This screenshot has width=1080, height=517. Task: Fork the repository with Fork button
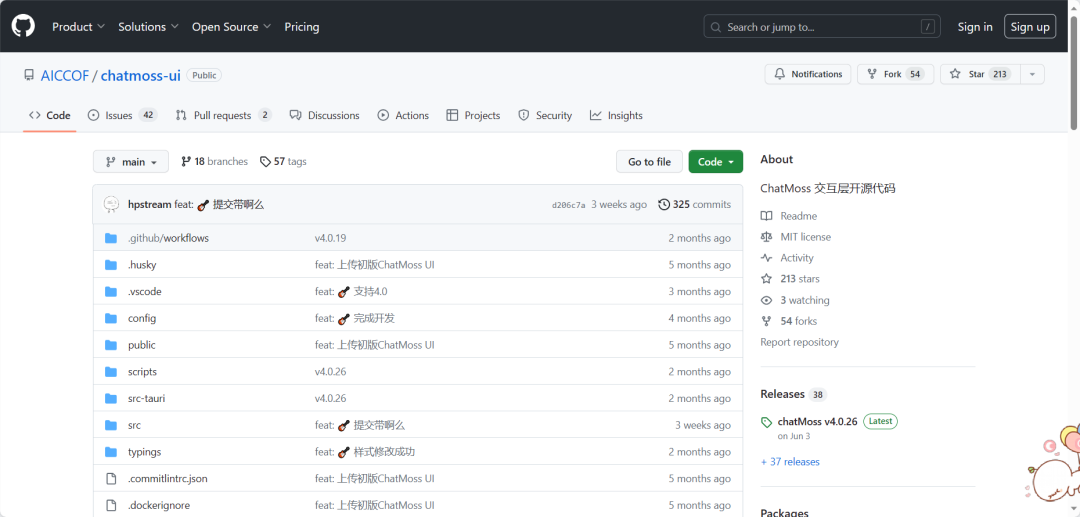[895, 74]
